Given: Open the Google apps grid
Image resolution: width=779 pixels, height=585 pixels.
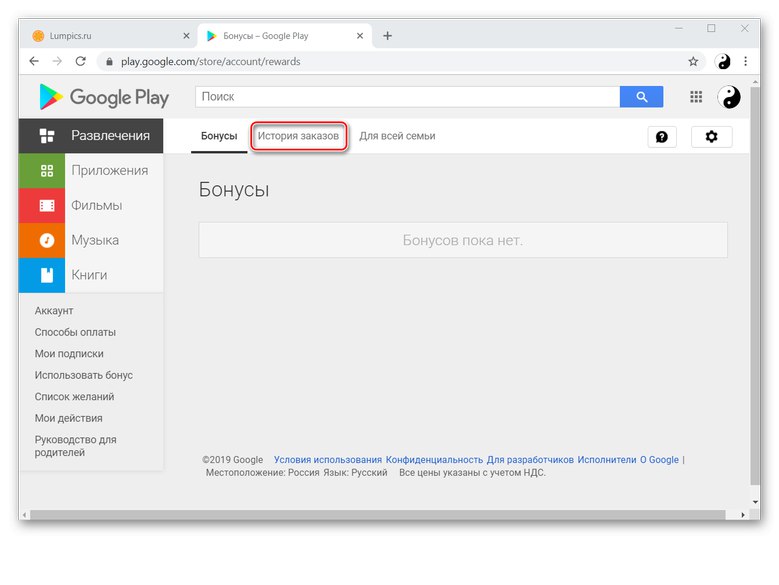Looking at the screenshot, I should 696,97.
